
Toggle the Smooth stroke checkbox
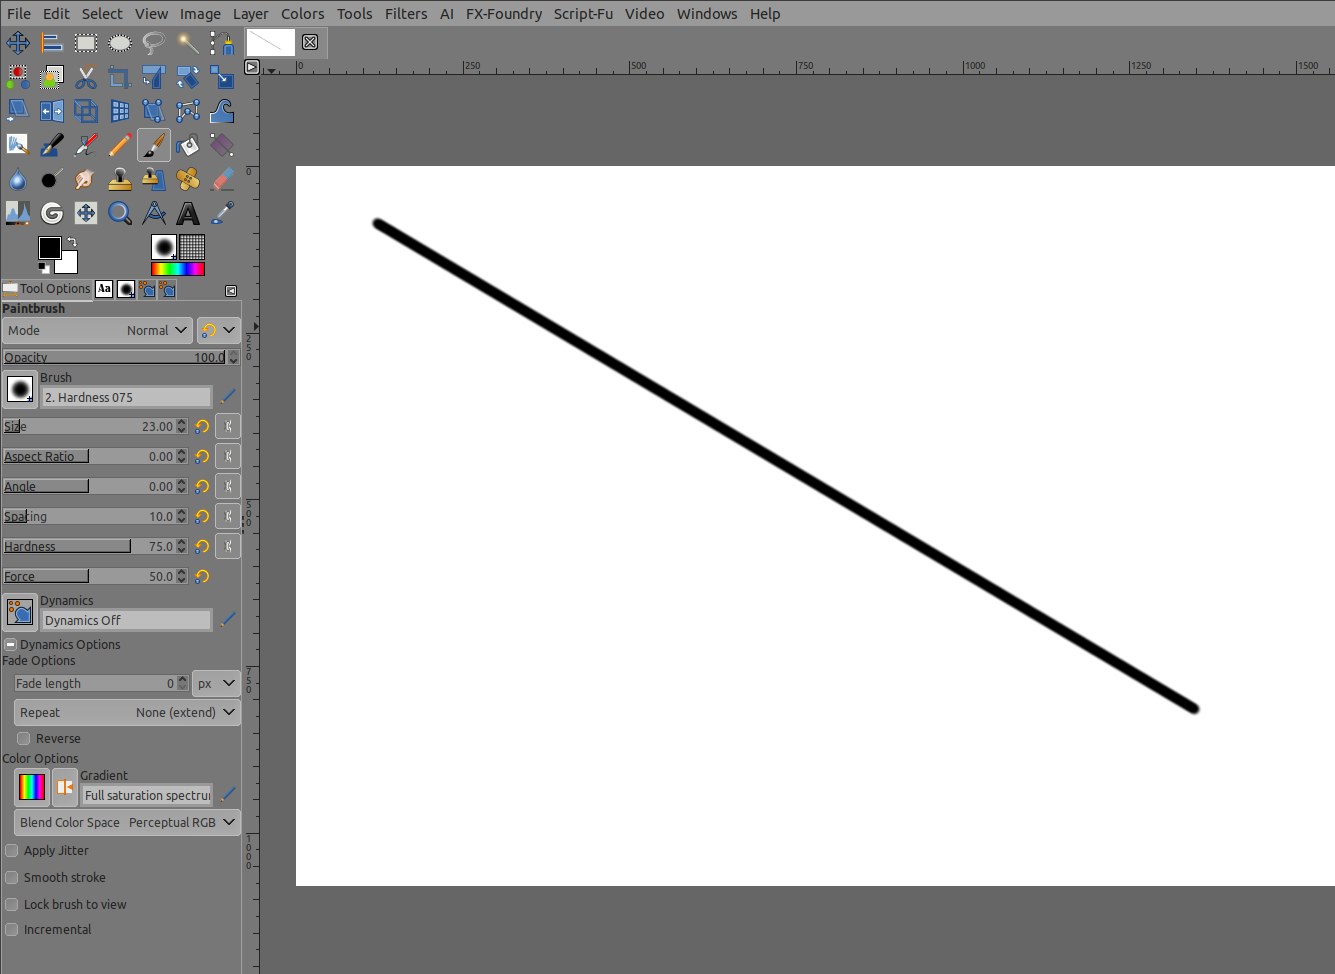12,878
